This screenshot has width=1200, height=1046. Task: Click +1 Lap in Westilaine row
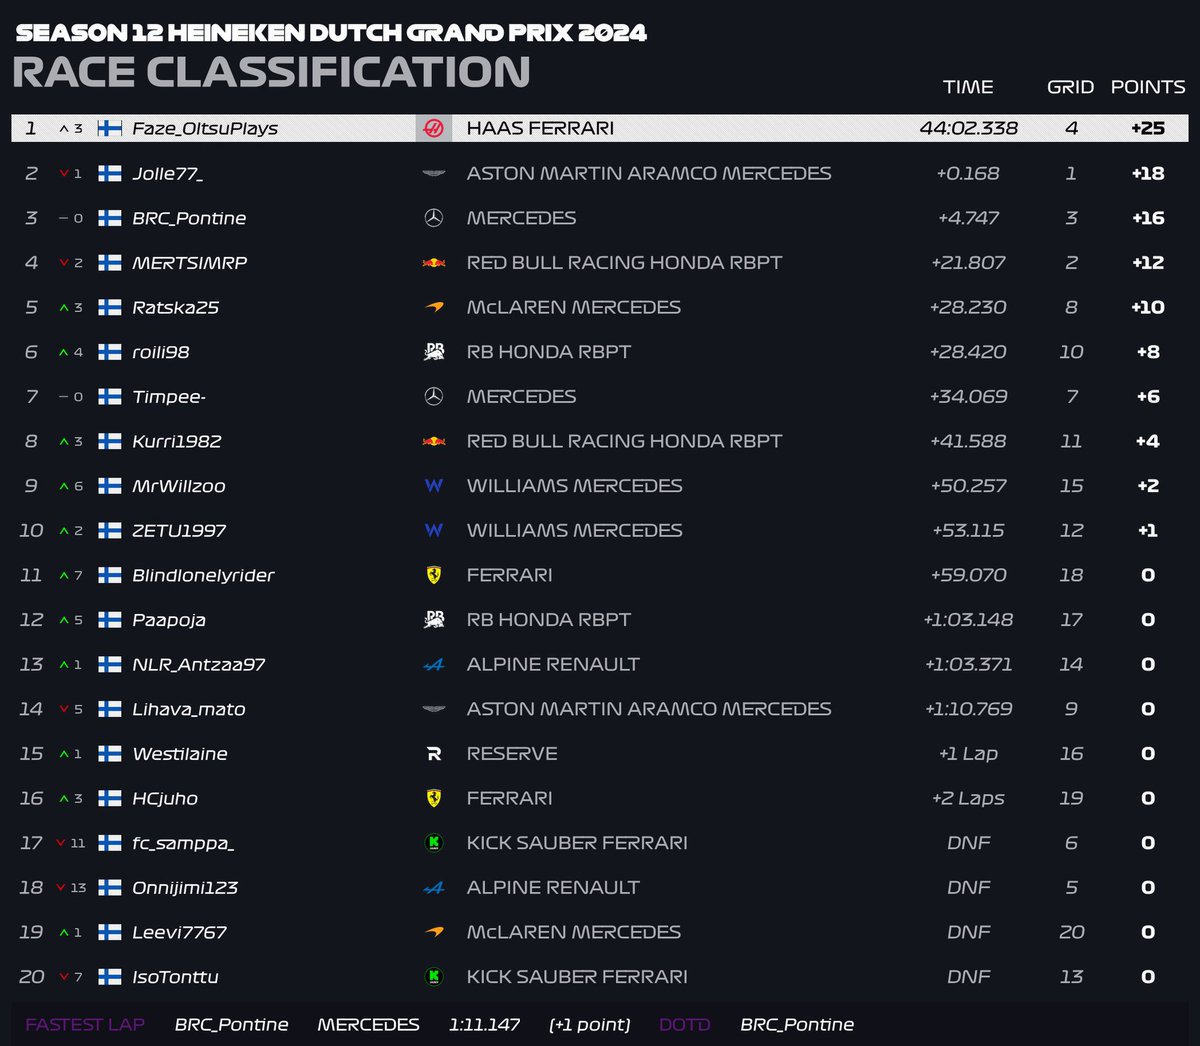(968, 754)
